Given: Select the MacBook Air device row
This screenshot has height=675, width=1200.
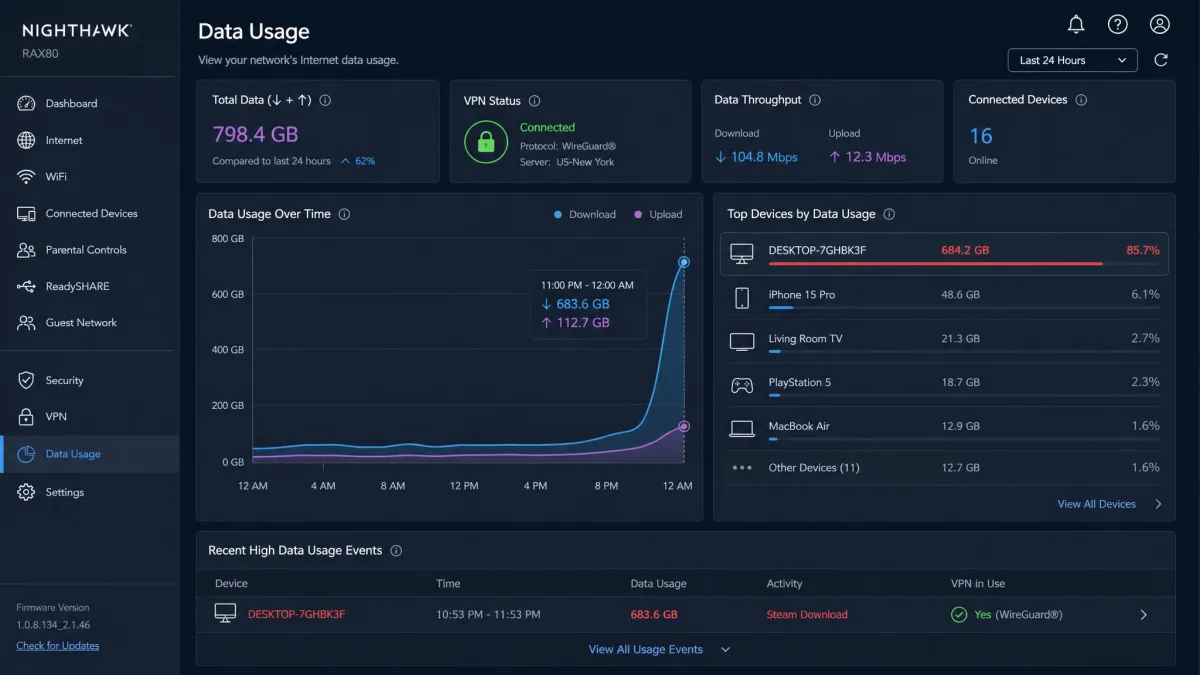Looking at the screenshot, I should tap(944, 429).
